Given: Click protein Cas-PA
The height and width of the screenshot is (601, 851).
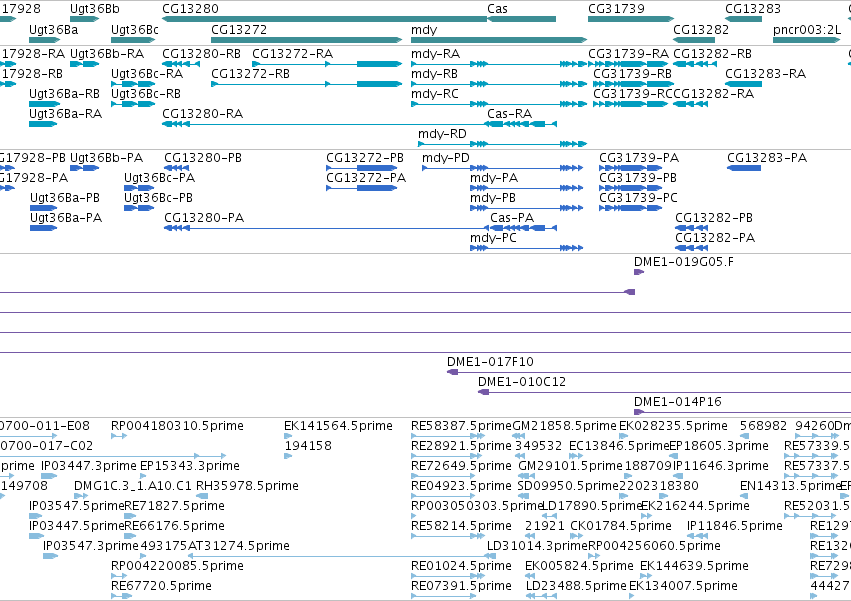Looking at the screenshot, I should tap(512, 218).
